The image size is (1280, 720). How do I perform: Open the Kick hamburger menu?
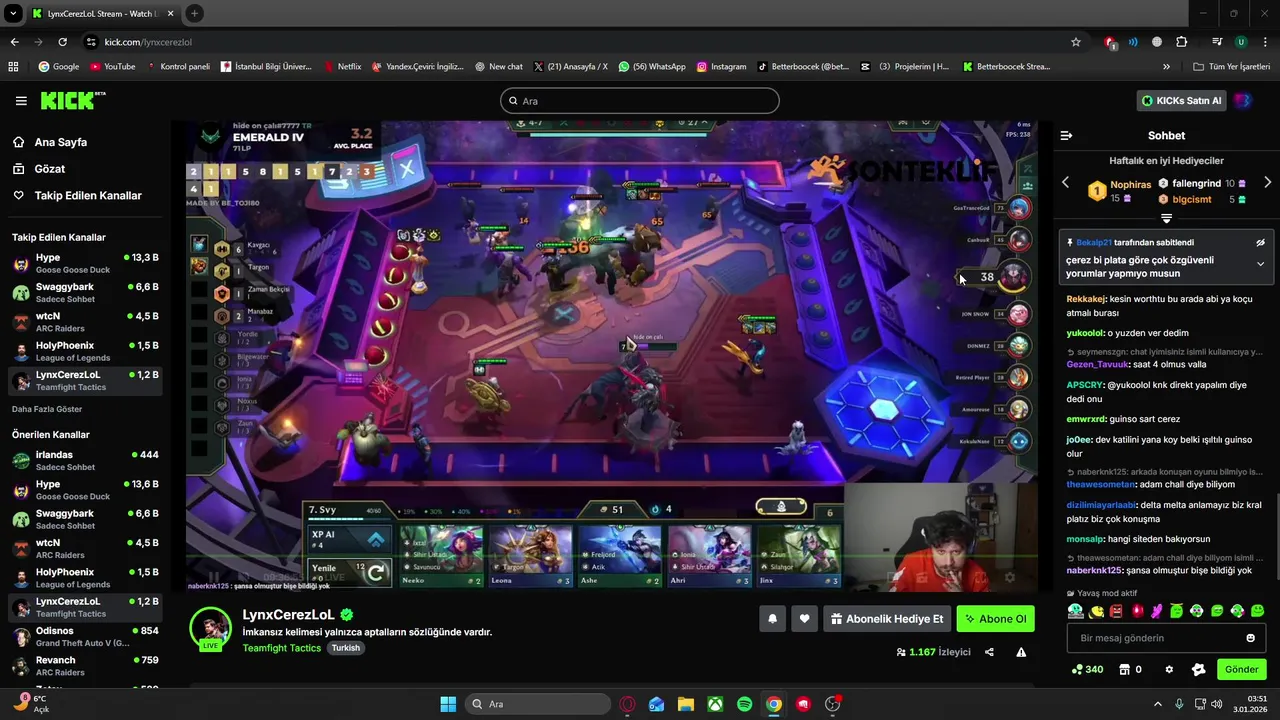click(x=21, y=101)
